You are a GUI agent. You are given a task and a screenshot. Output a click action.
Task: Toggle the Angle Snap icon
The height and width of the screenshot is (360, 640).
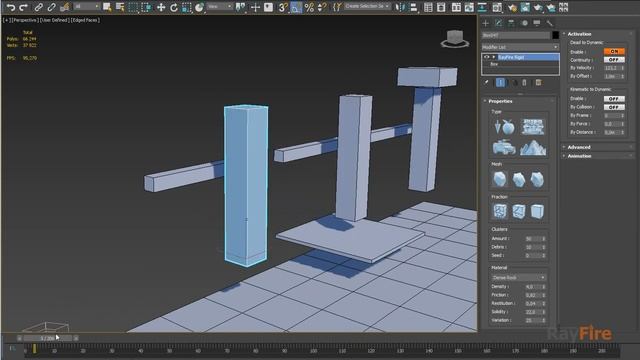click(x=296, y=7)
